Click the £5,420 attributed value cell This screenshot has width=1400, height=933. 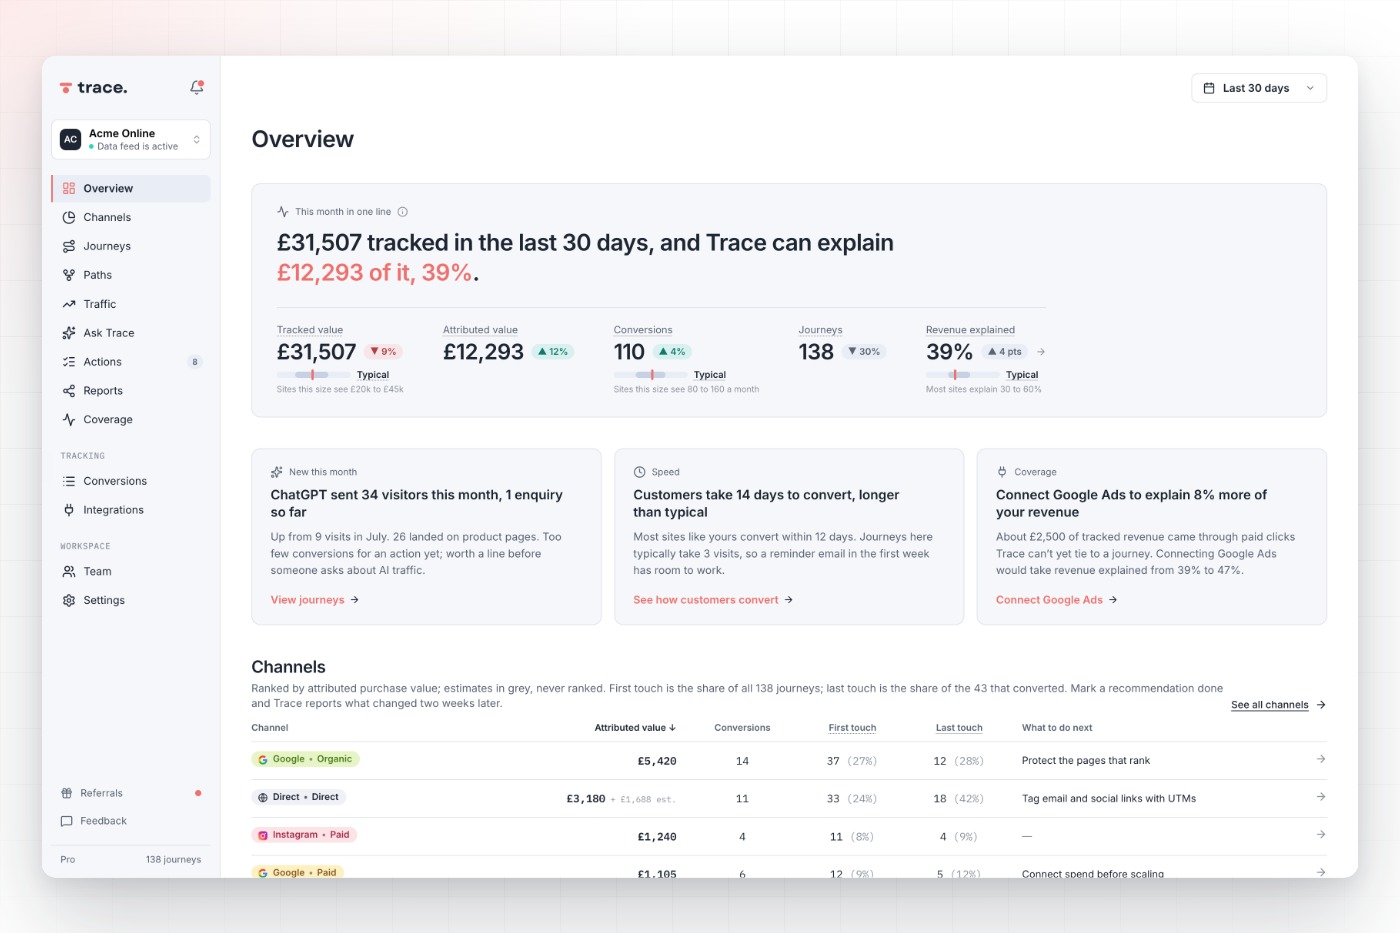tap(657, 761)
